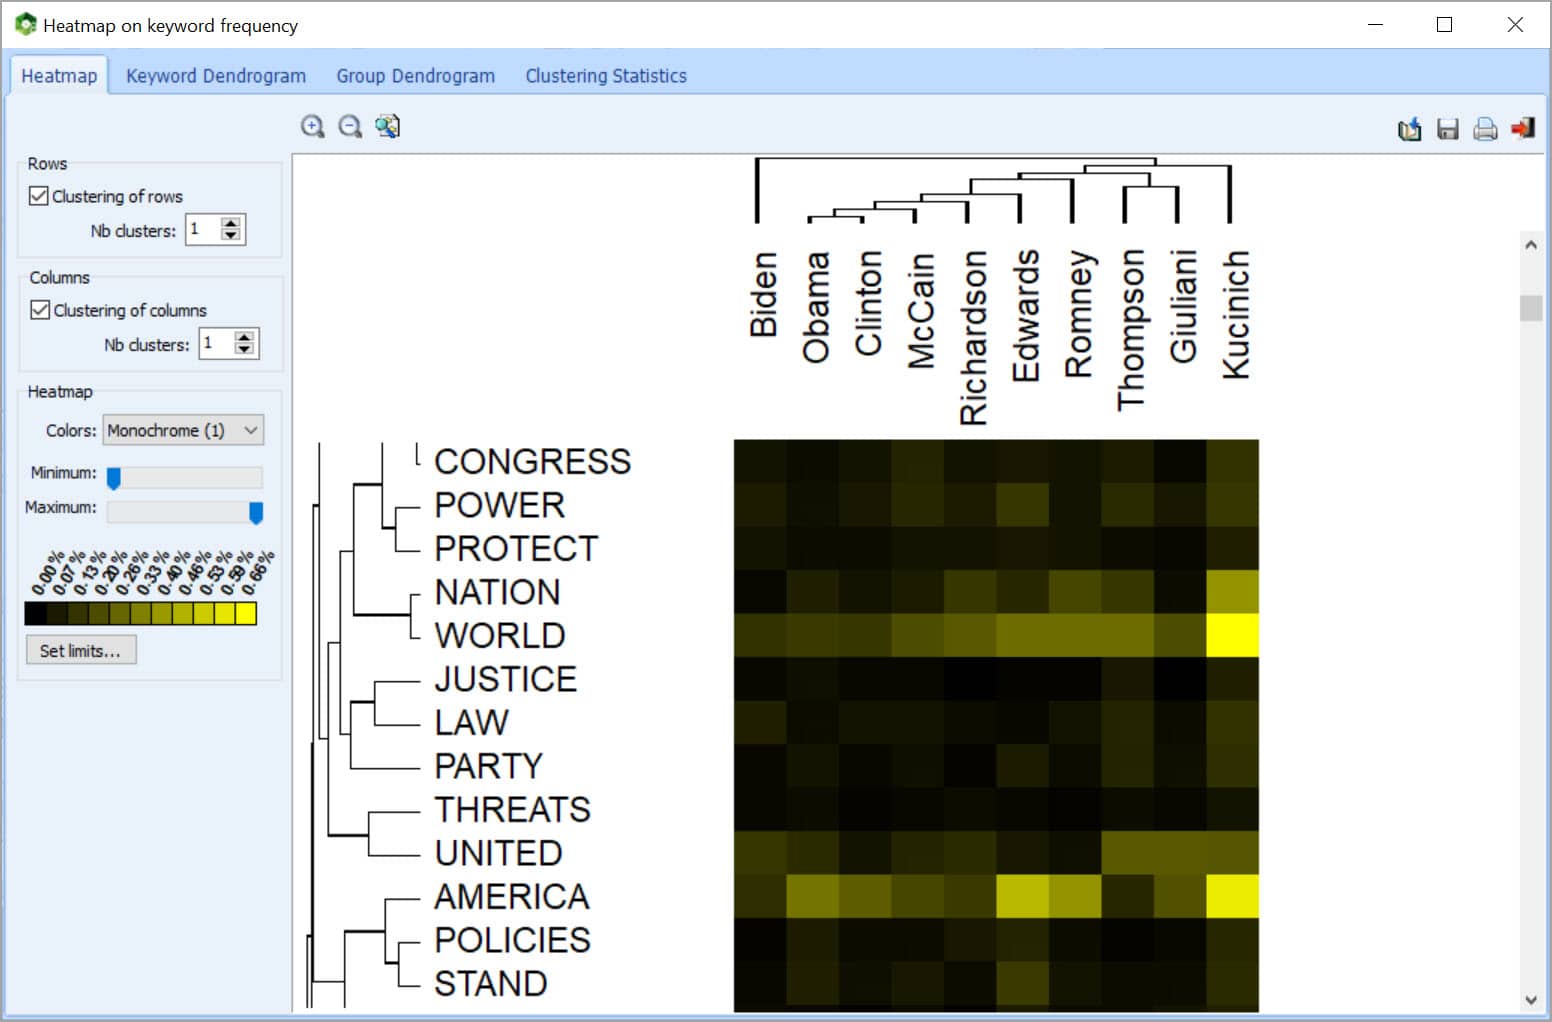Click the POWER row label
The width and height of the screenshot is (1552, 1022).
point(499,505)
